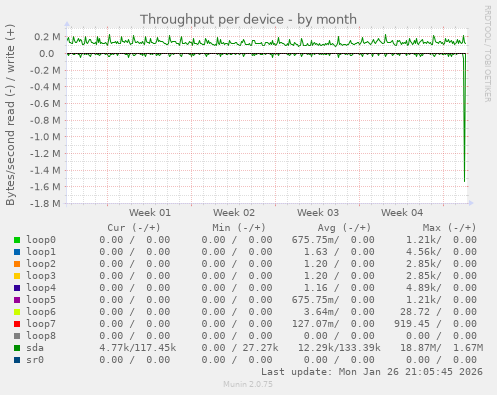The width and height of the screenshot is (497, 395).
Task: Click the '-1.8 M' y-axis label
Action: tap(45, 203)
